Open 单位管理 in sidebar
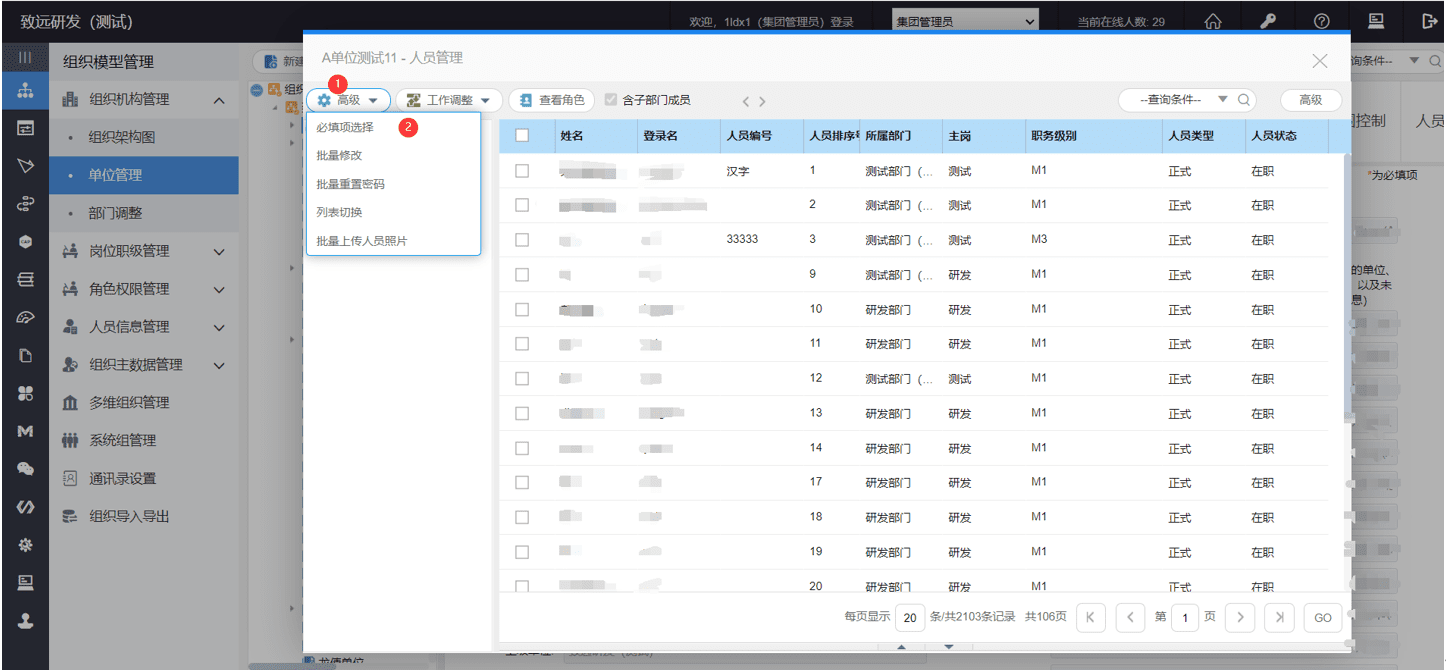The image size is (1446, 670). click(x=144, y=175)
